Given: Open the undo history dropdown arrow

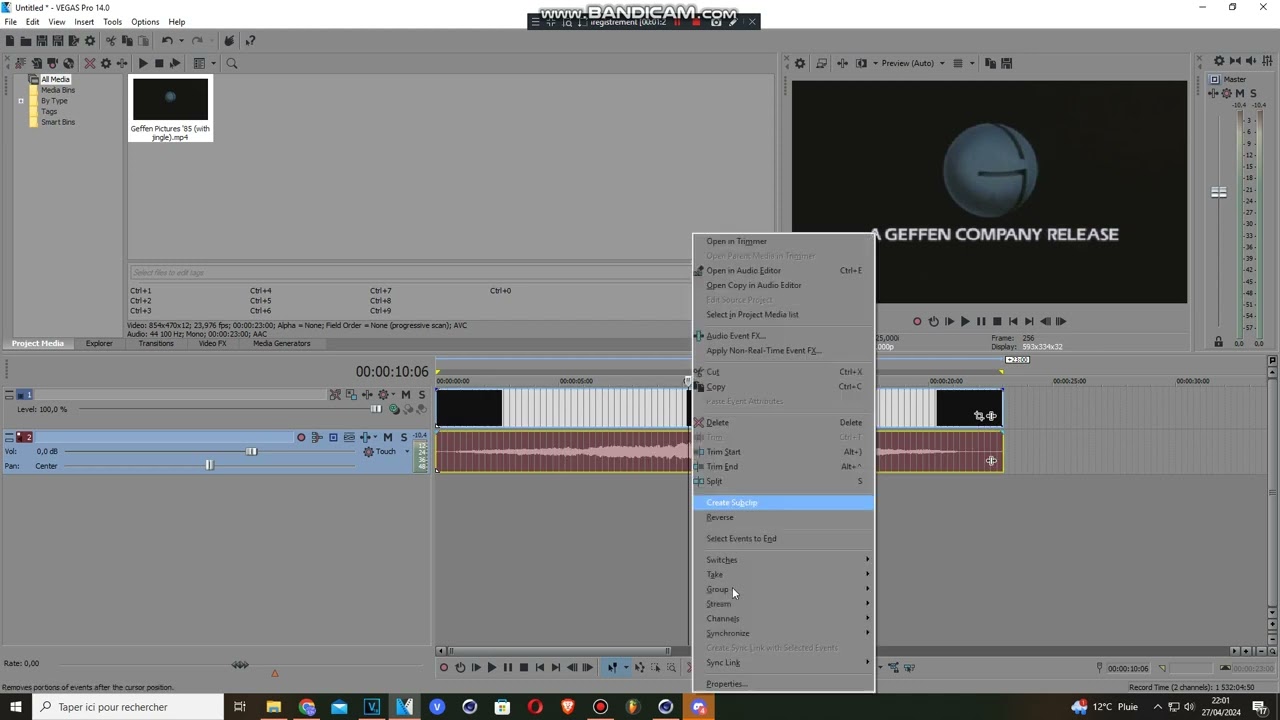Looking at the screenshot, I should pyautogui.click(x=181, y=41).
